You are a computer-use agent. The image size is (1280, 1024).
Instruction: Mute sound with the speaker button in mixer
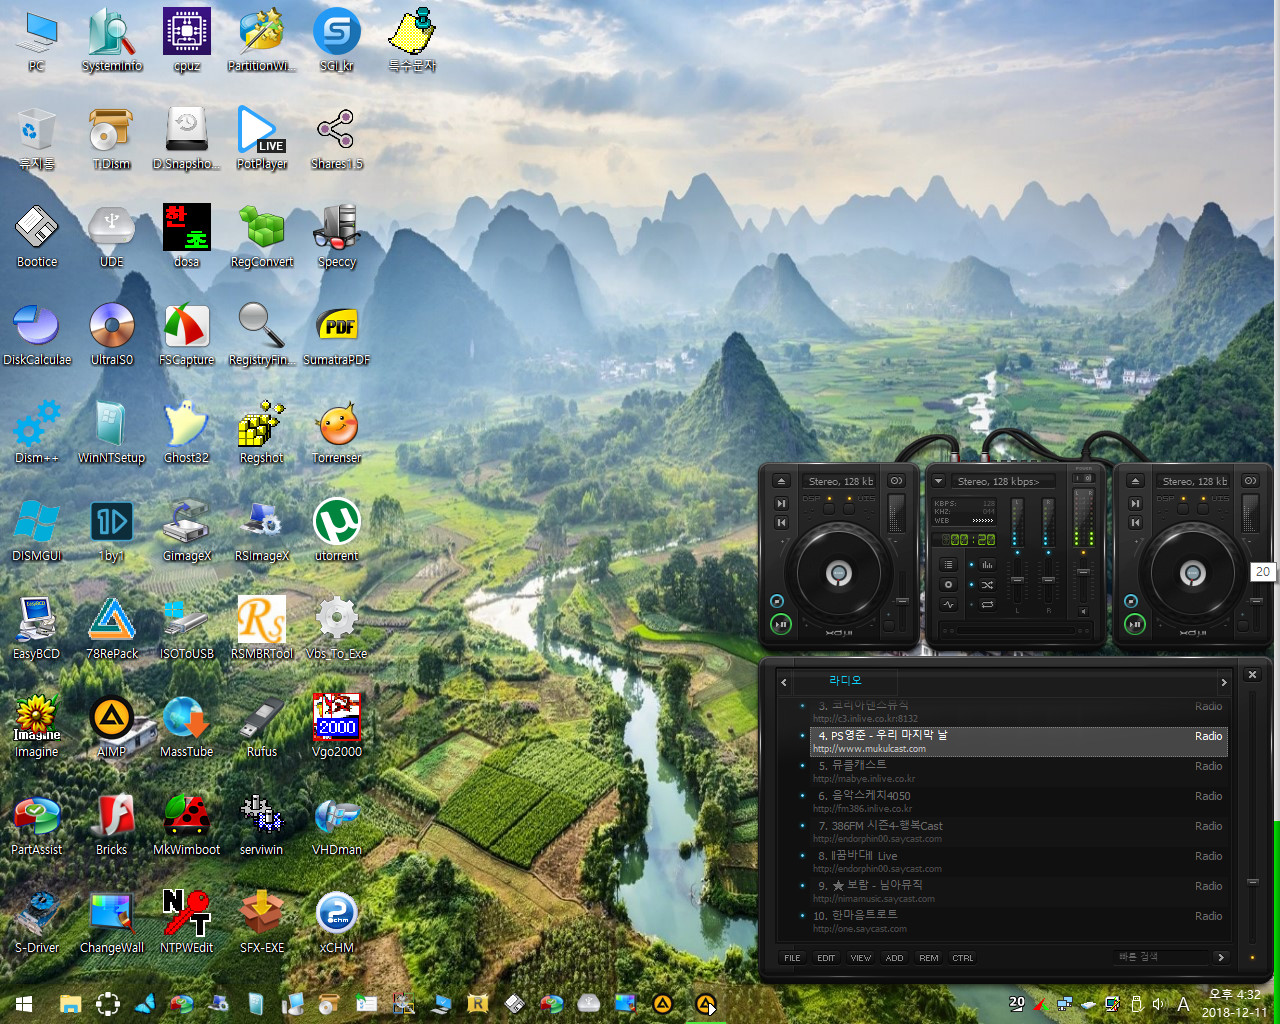click(x=1083, y=611)
